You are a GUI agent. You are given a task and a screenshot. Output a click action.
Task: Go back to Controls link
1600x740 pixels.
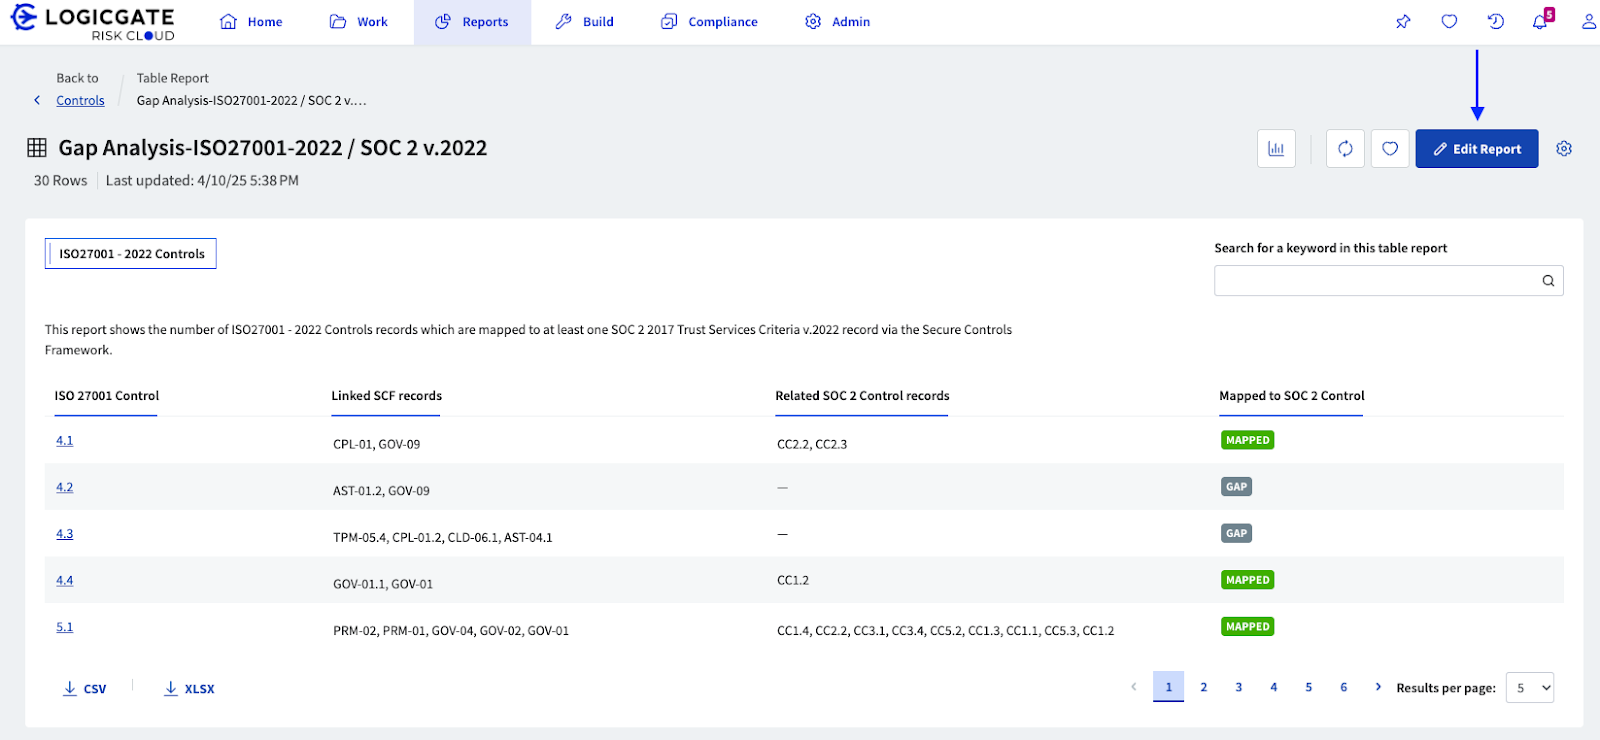point(80,101)
